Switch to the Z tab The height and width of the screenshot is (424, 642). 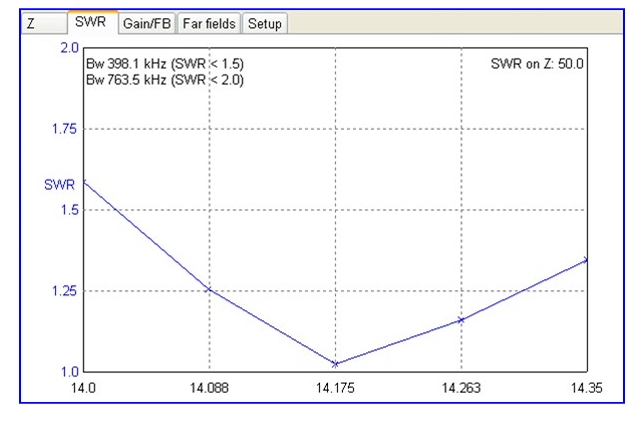tap(32, 22)
